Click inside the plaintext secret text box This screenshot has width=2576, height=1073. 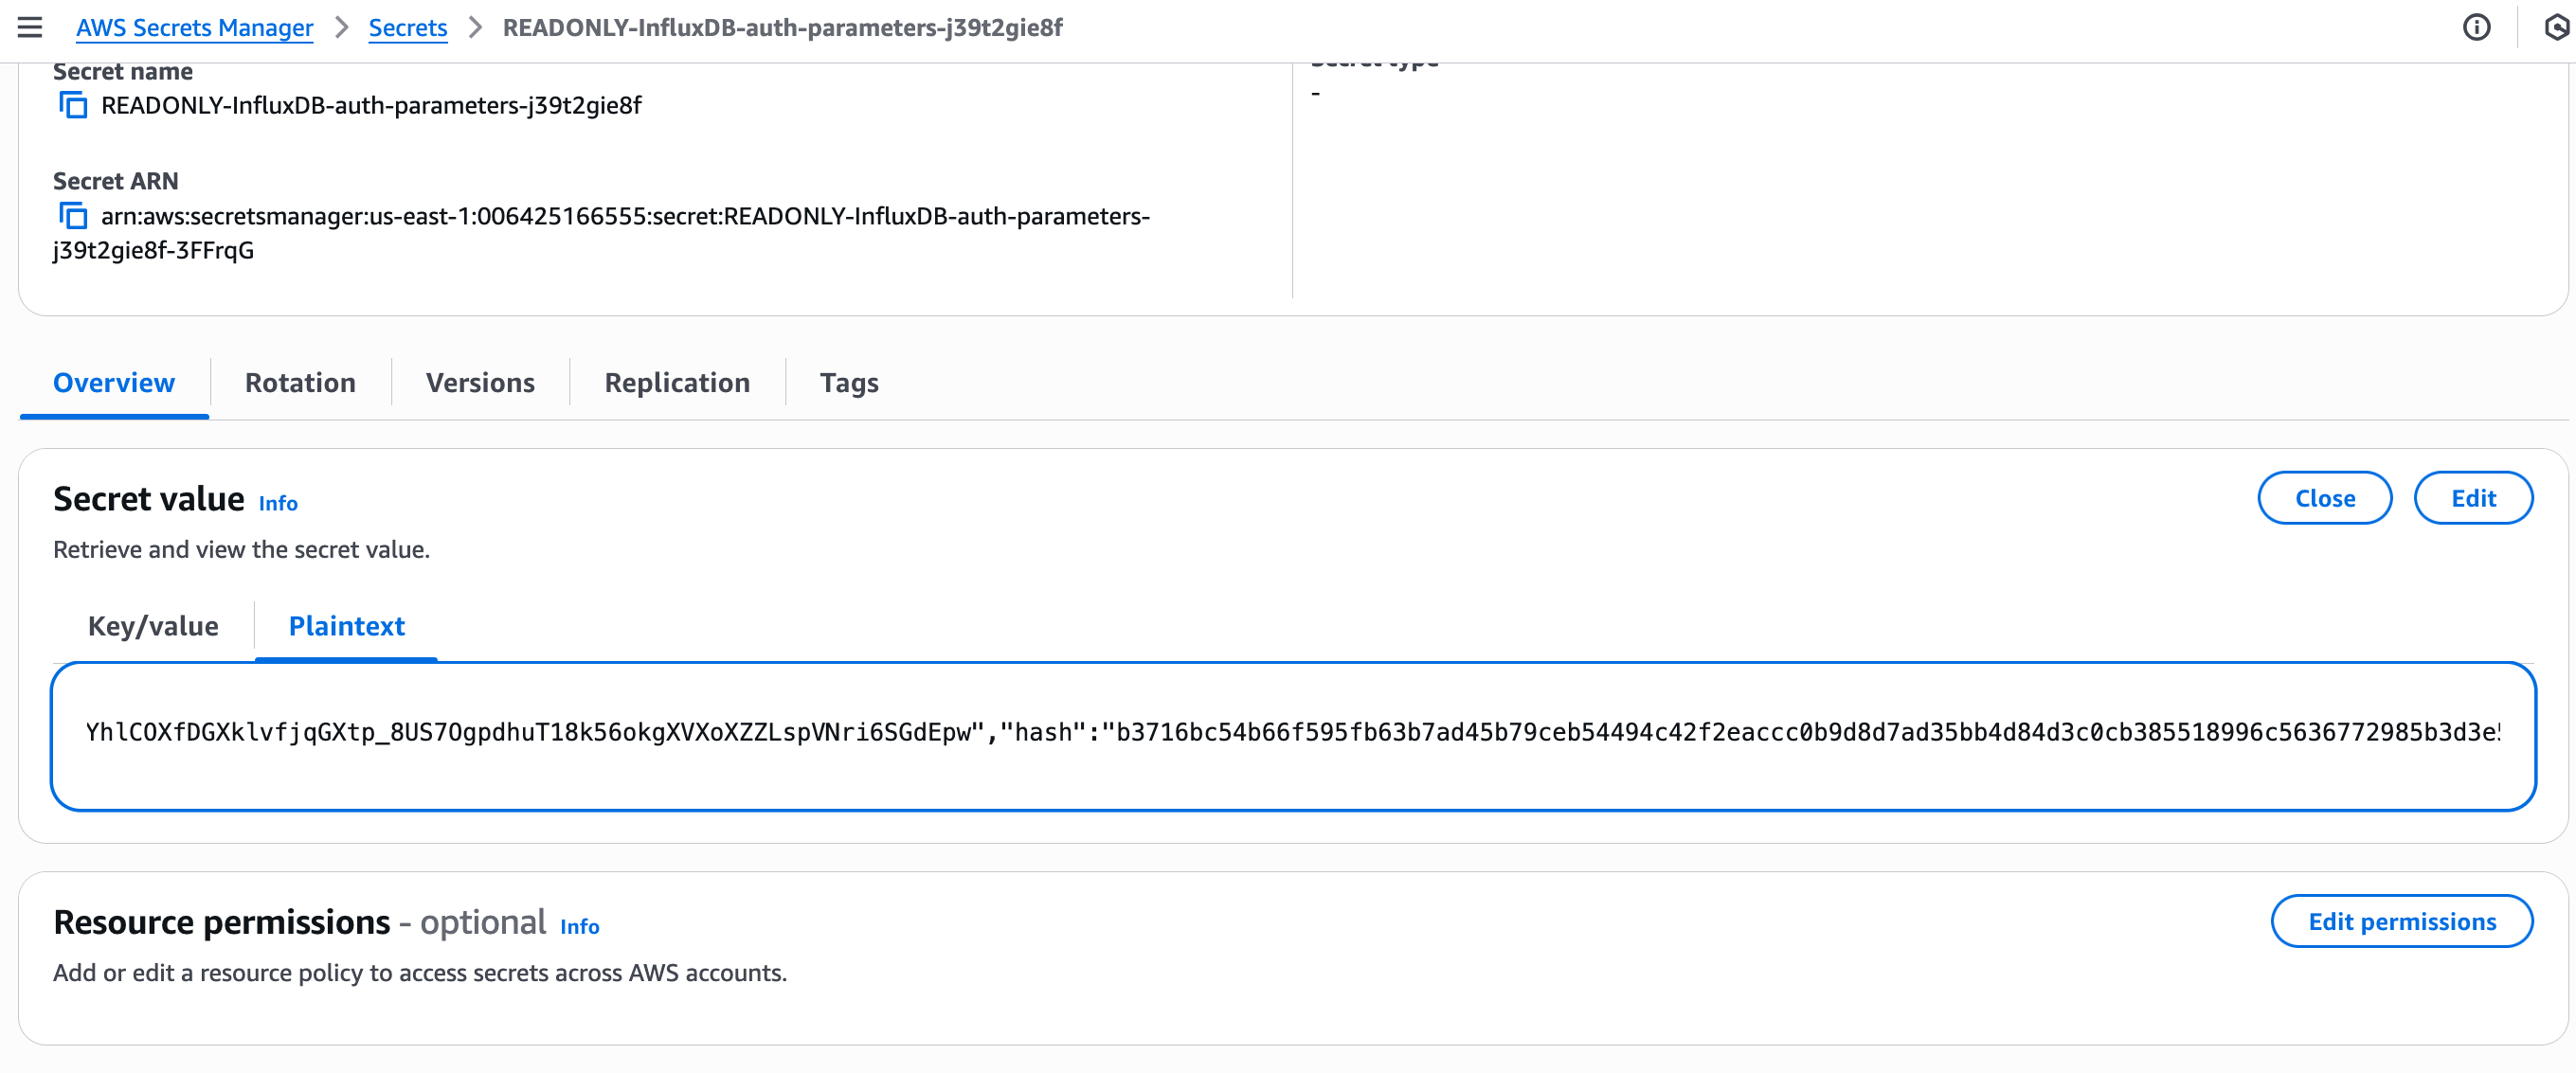(1292, 735)
